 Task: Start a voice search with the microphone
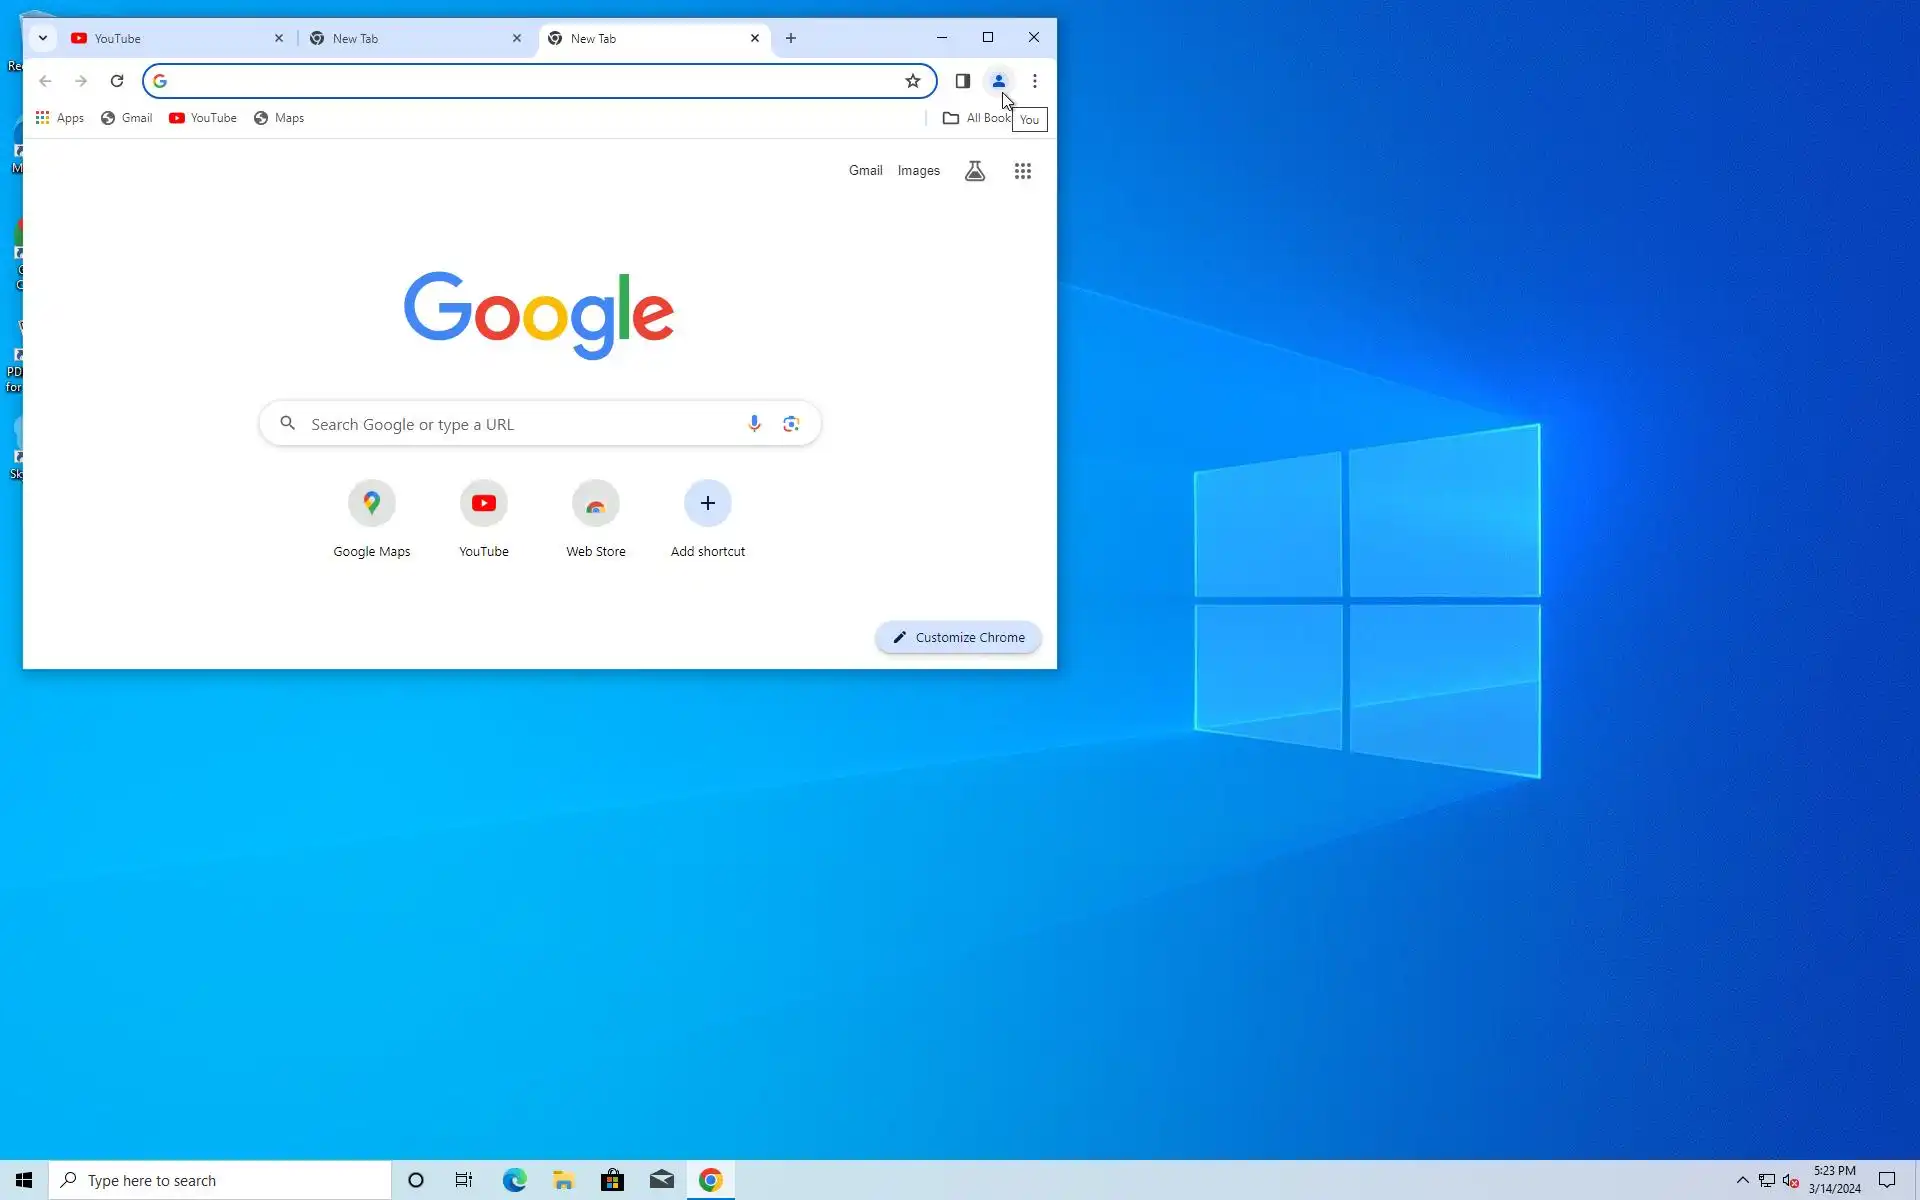coord(754,424)
